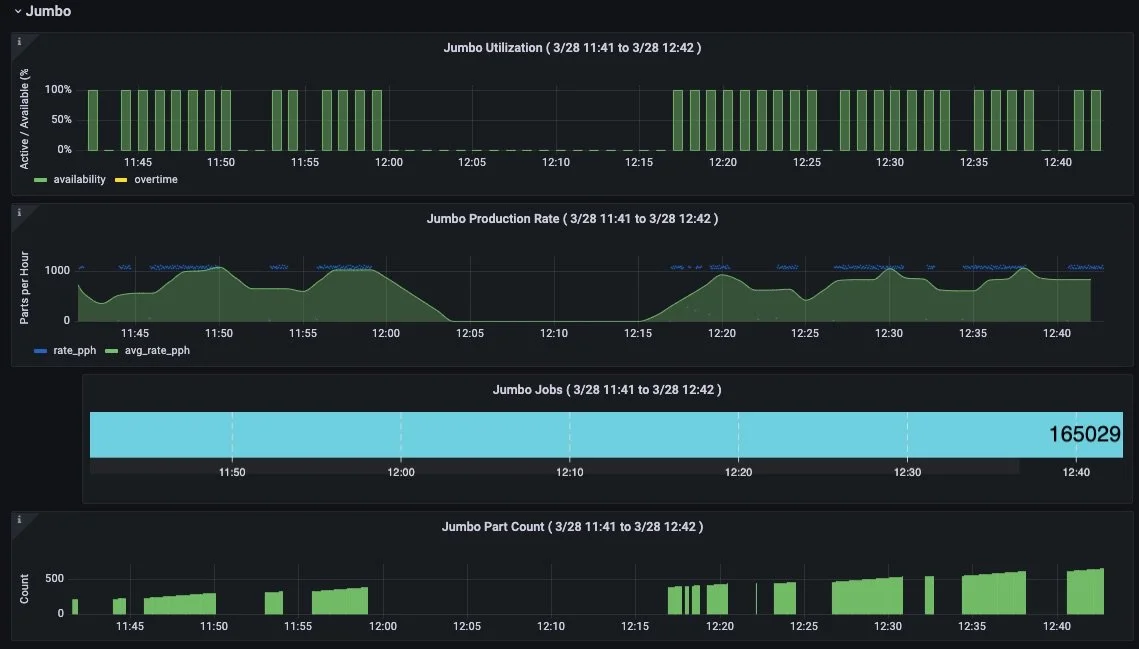The image size is (1139, 649).
Task: Open info icon on Jumbo Production Rate panel
Action: point(19,212)
